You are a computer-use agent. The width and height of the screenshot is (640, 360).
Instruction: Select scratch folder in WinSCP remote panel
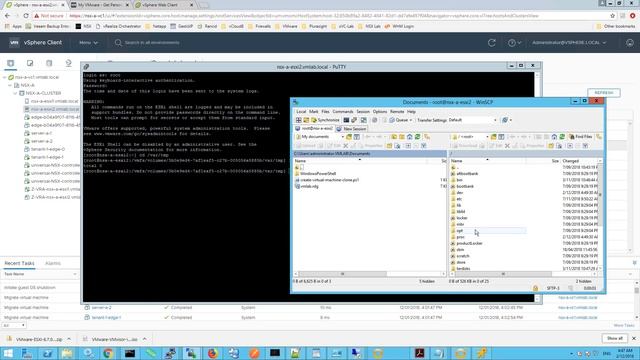tap(463, 256)
